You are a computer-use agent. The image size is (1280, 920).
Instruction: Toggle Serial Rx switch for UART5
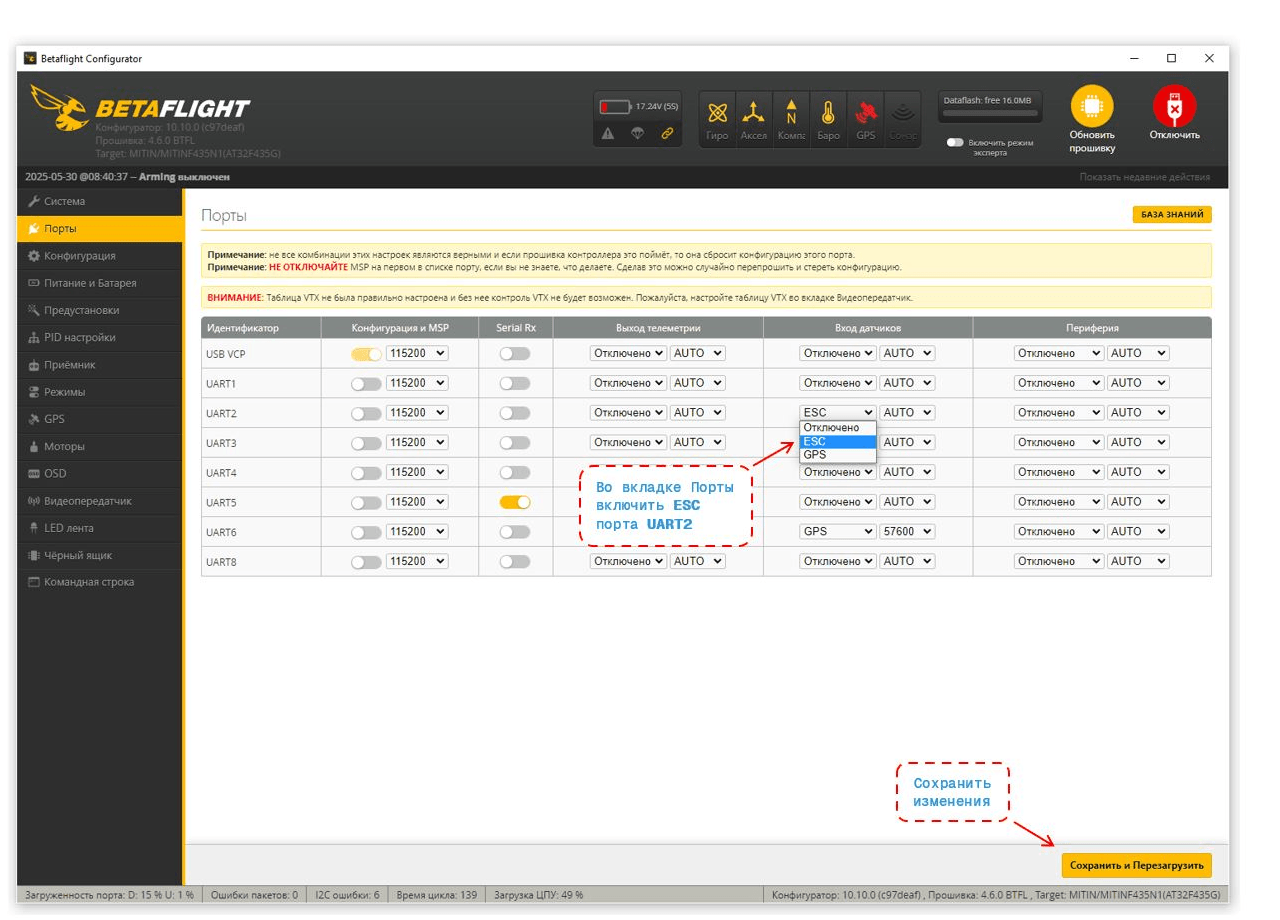pos(515,502)
